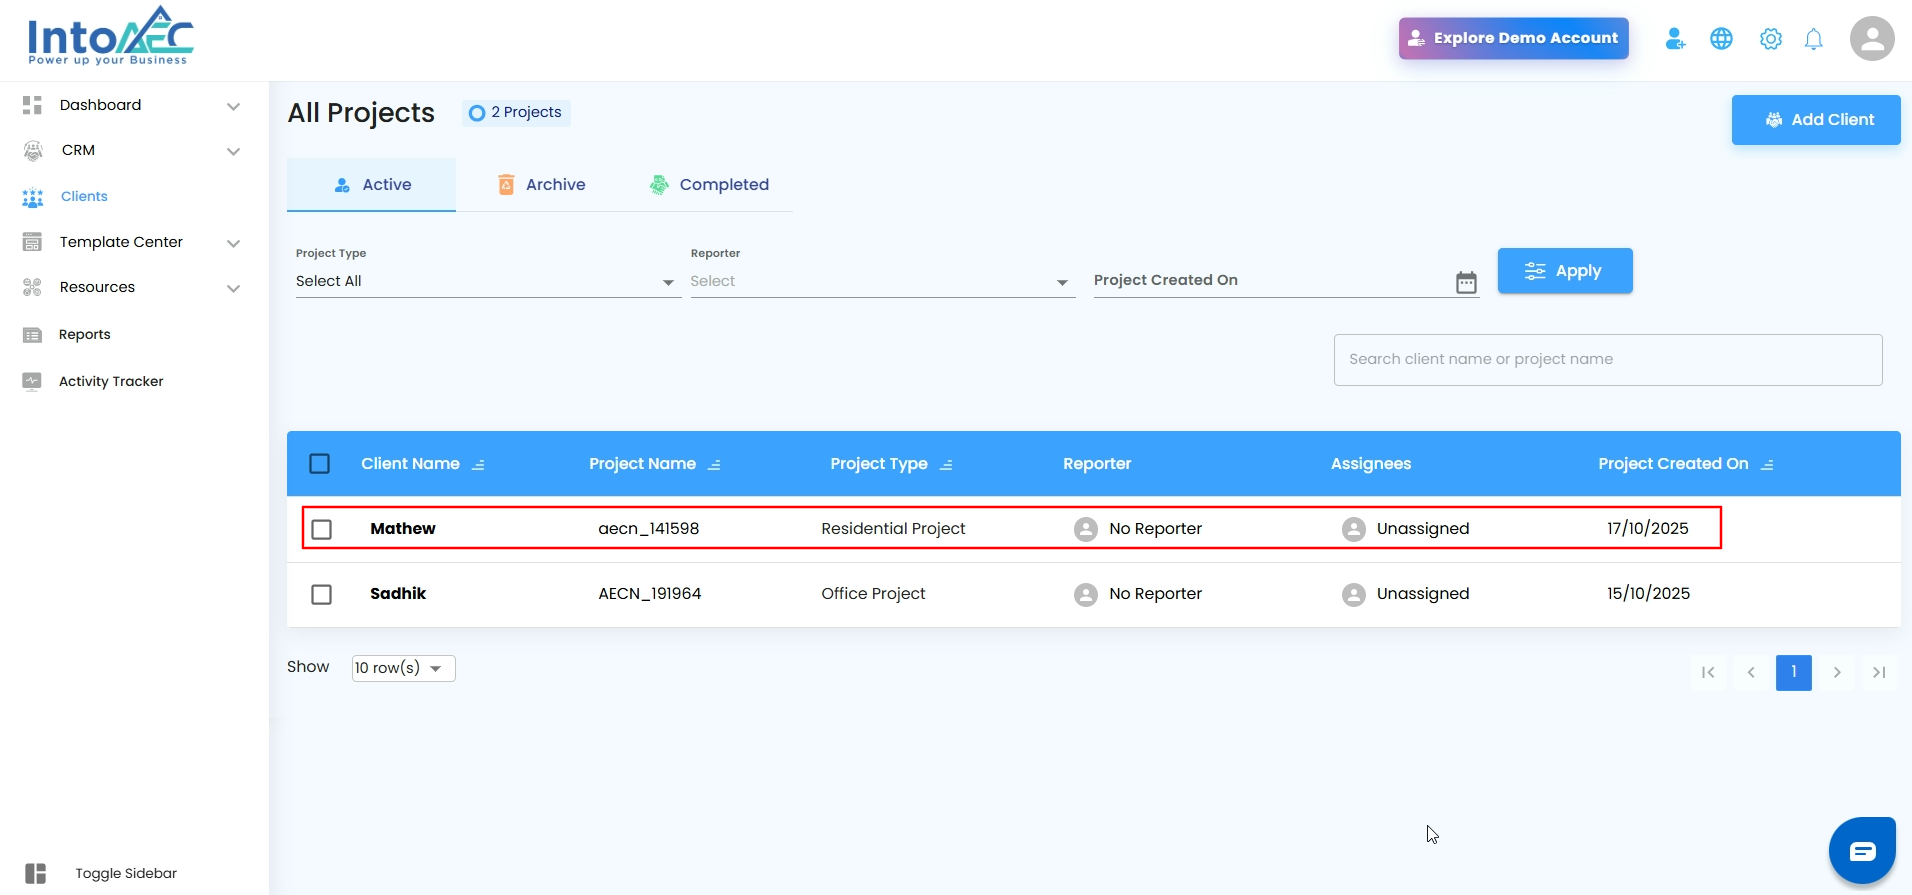Open the settings gear icon
The width and height of the screenshot is (1912, 895).
1770,39
